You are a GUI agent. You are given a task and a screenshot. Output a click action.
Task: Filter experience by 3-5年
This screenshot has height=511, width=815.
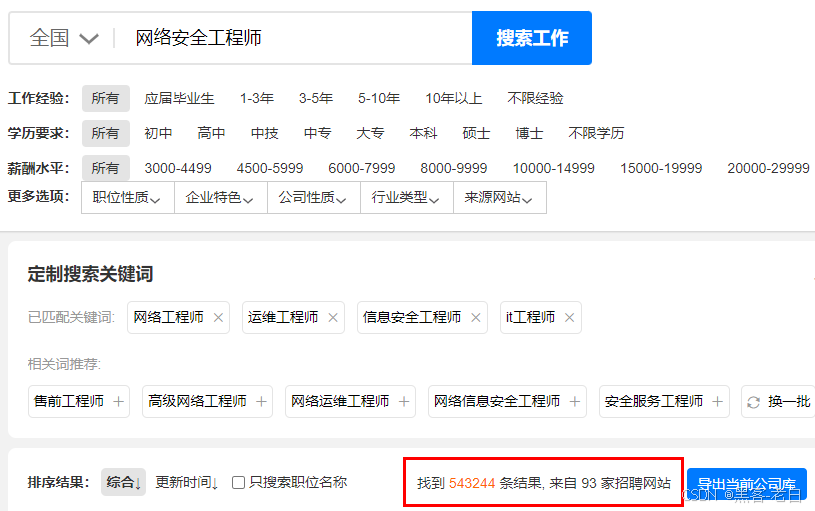click(316, 98)
